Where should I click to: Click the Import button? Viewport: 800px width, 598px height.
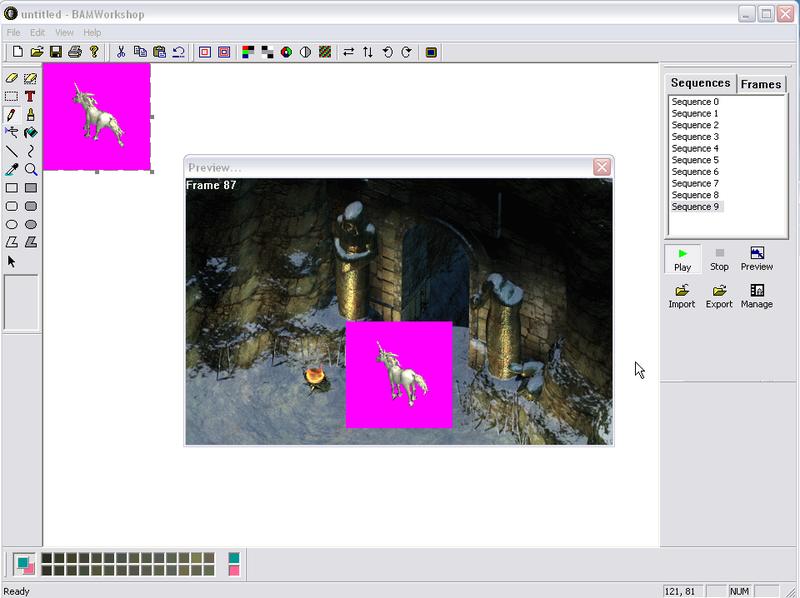pyautogui.click(x=682, y=297)
